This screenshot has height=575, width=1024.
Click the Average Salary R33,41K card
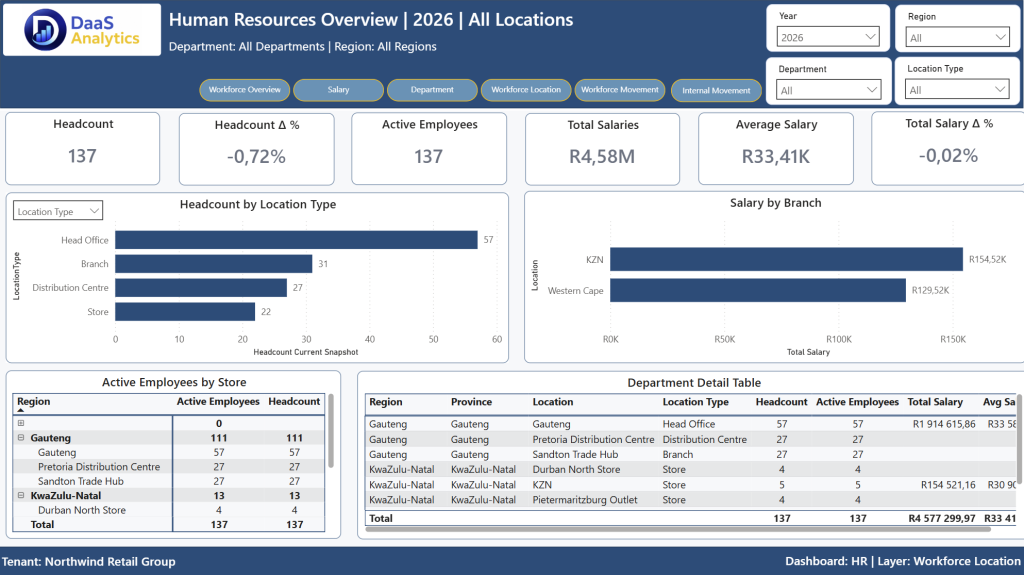(x=776, y=148)
